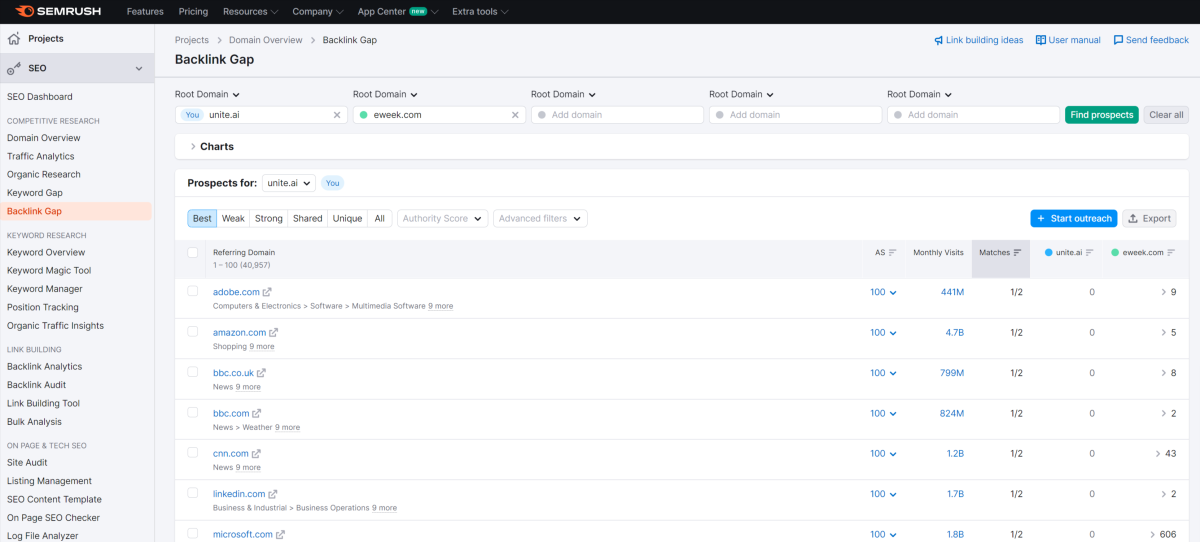
Task: Open amazon.com external link icon
Action: 274,333
